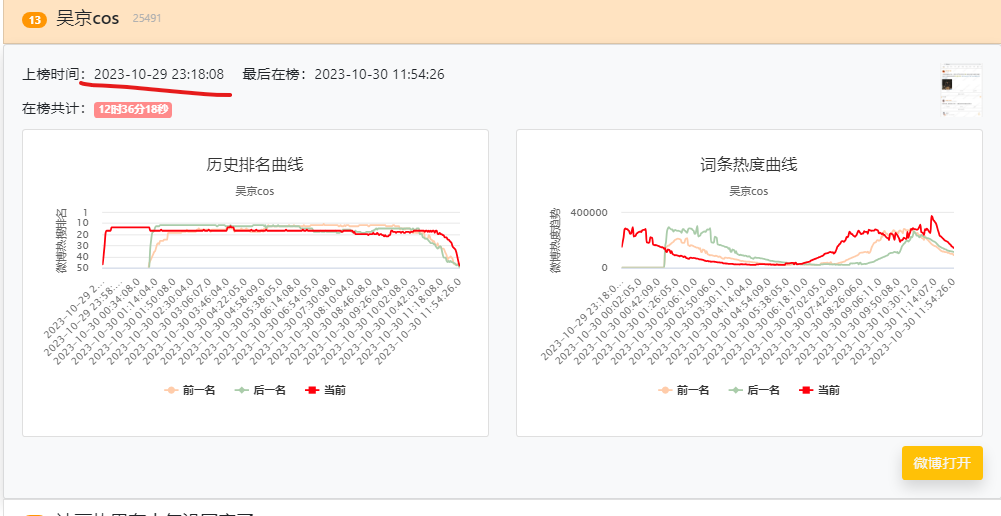Viewport: 1001px width, 516px height.
Task: Toggle 当前 legend in 词条热度曲线 chart
Action: click(x=820, y=390)
